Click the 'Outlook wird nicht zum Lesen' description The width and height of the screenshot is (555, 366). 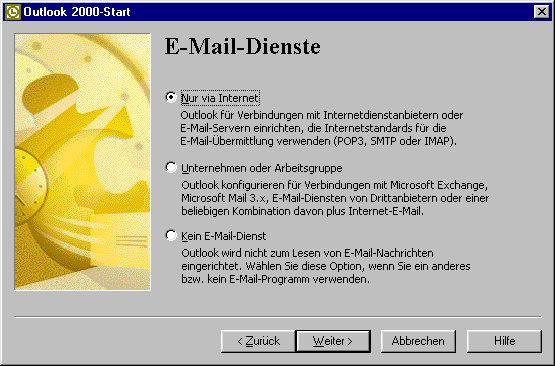click(326, 266)
